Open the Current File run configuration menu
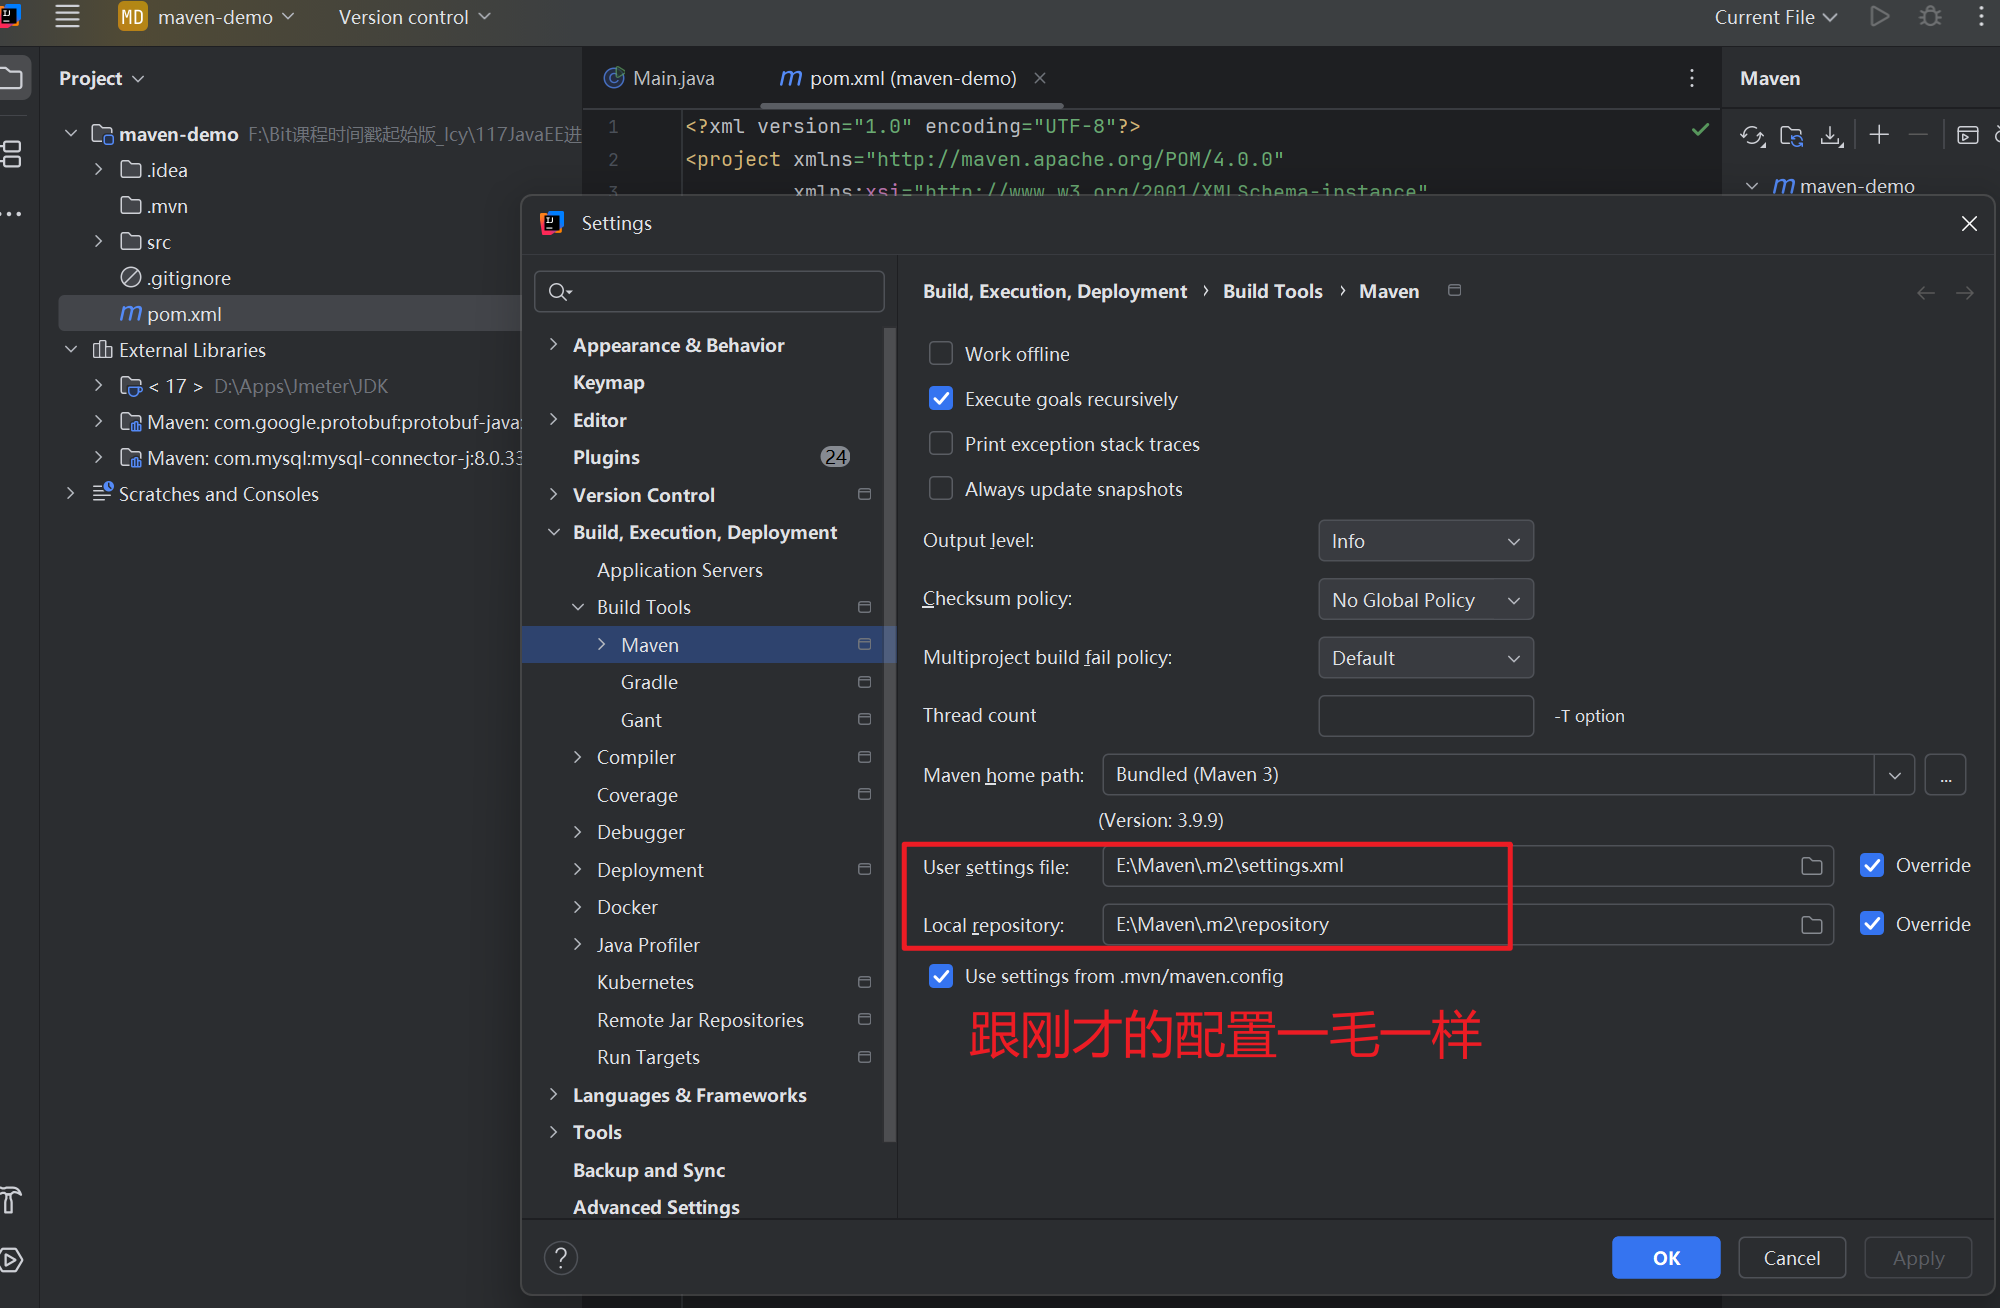Viewport: 2000px width, 1308px height. click(1776, 17)
